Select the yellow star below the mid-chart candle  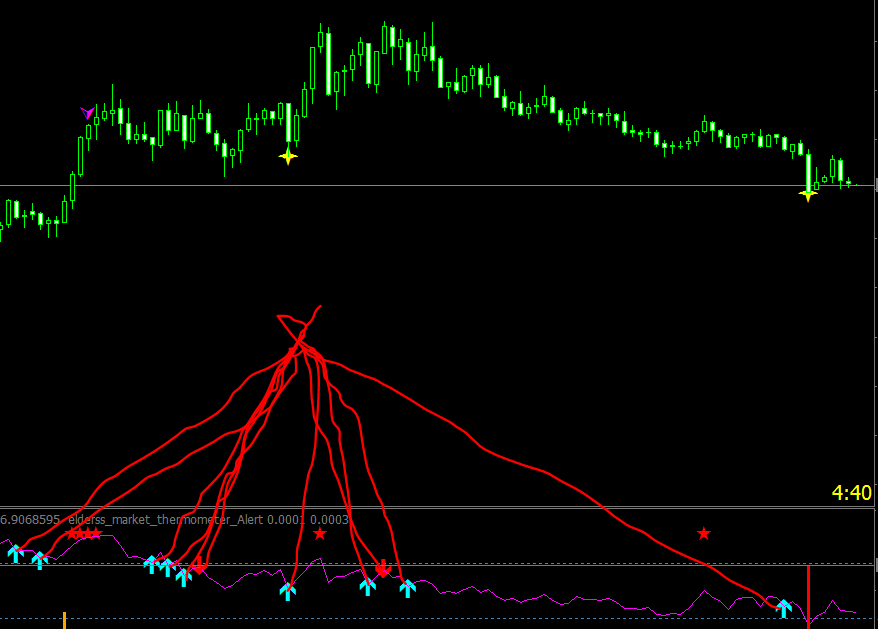coord(288,157)
